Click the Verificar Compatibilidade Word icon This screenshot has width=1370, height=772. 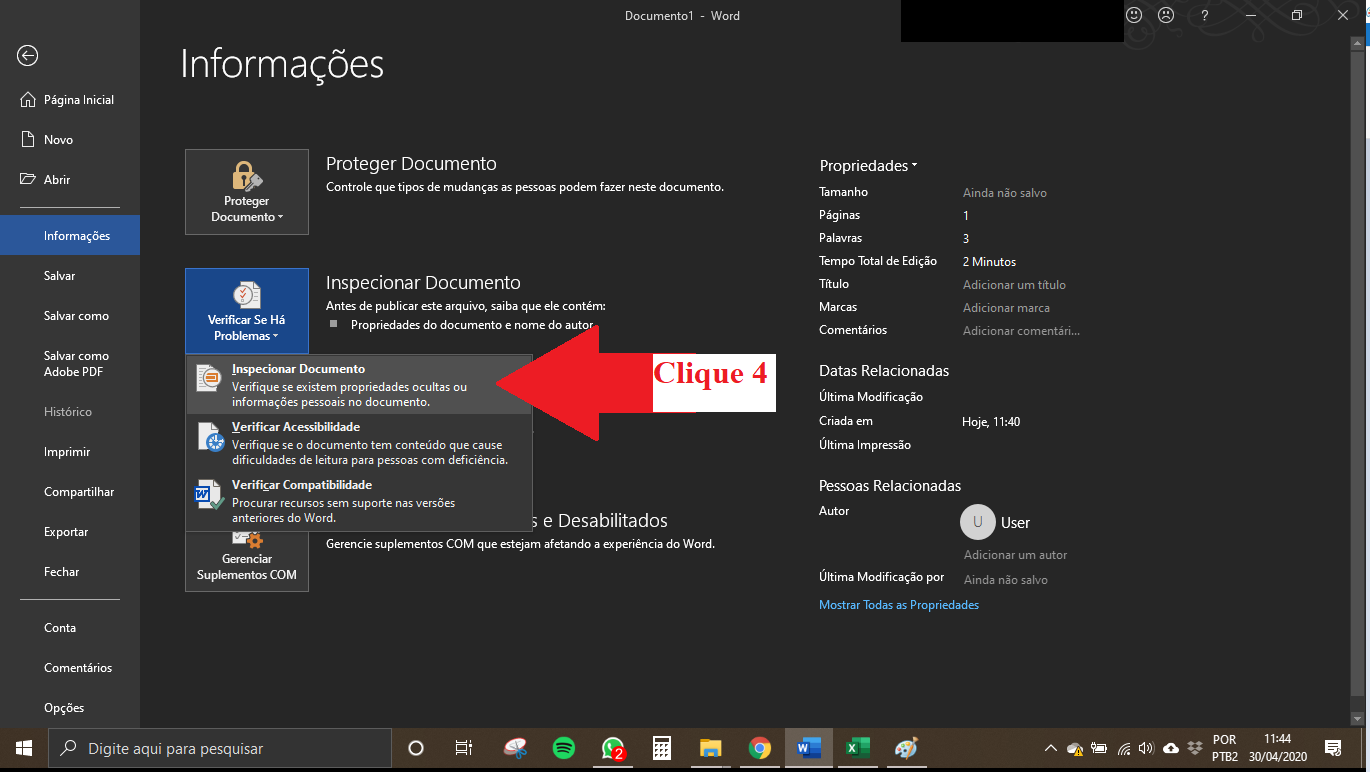(x=209, y=495)
